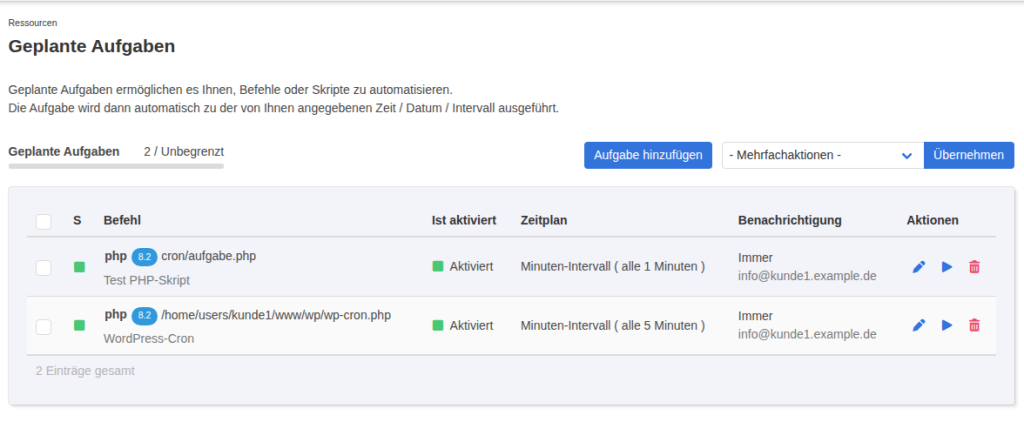The image size is (1024, 422).
Task: Sort by the Befehl column header
Action: 122,220
